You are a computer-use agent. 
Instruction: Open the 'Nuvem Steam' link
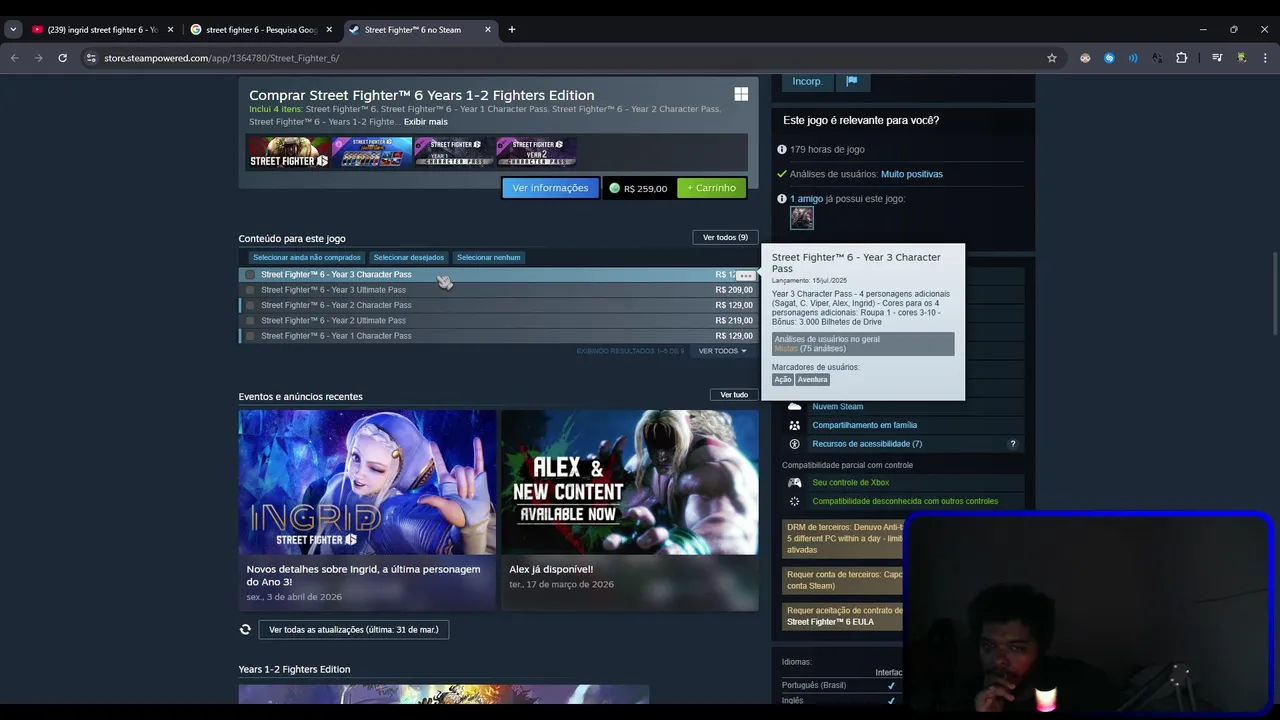838,407
